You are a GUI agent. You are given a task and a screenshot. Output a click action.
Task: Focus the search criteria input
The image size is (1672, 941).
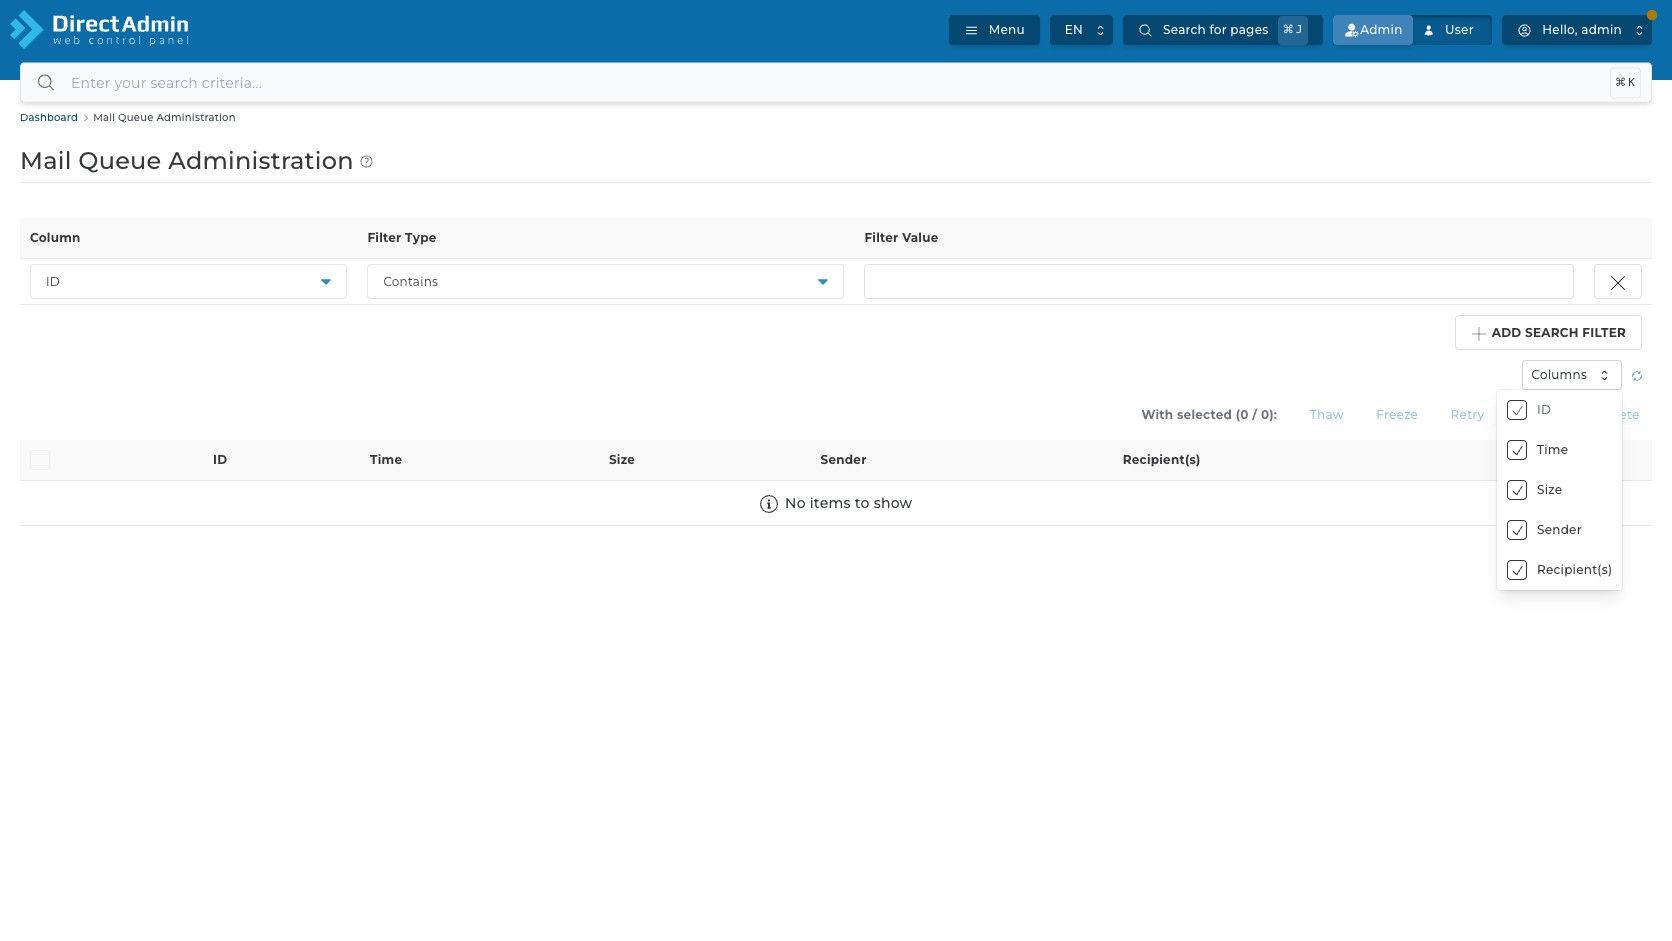point(835,83)
